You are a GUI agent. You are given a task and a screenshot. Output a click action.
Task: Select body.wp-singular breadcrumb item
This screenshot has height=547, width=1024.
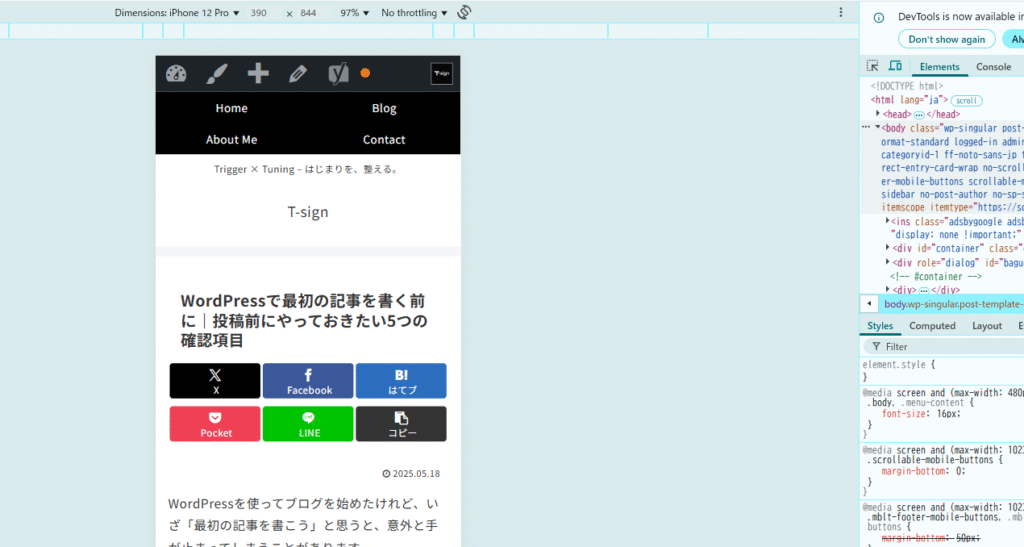click(x=953, y=304)
